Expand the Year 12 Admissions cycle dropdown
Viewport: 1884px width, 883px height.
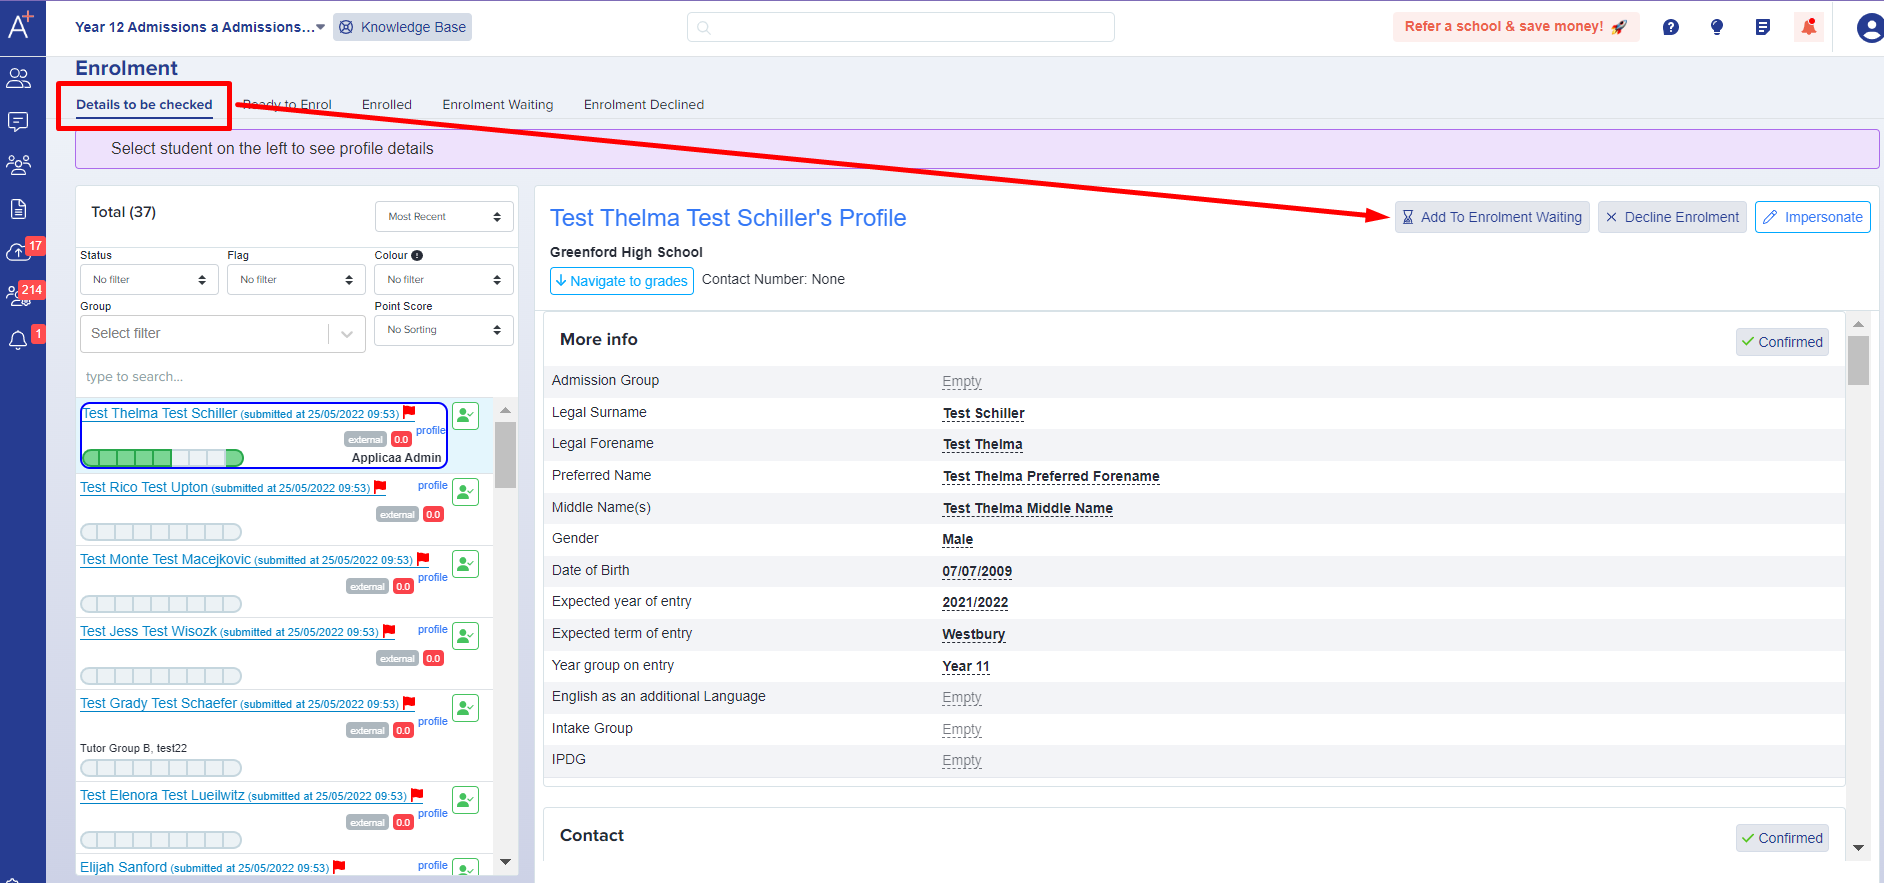point(200,27)
